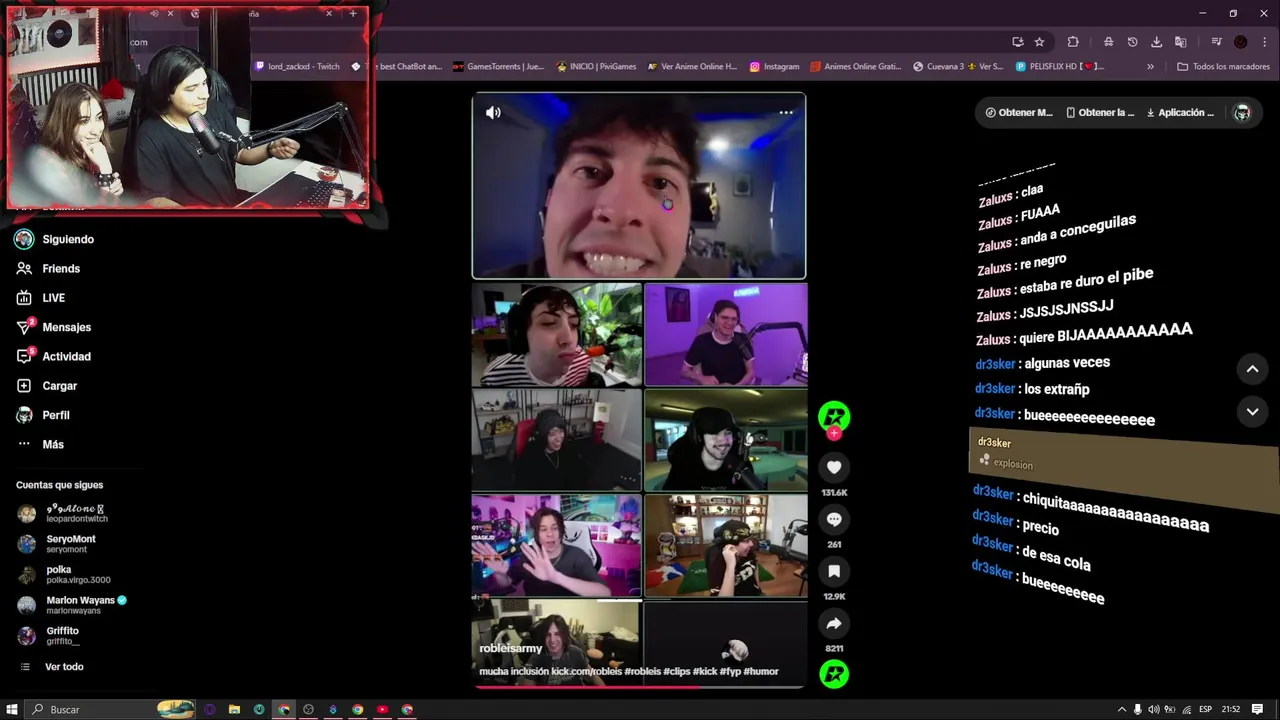The height and width of the screenshot is (720, 1280).
Task: Open the incognito-style extension icon
Action: pyautogui.click(x=1108, y=42)
